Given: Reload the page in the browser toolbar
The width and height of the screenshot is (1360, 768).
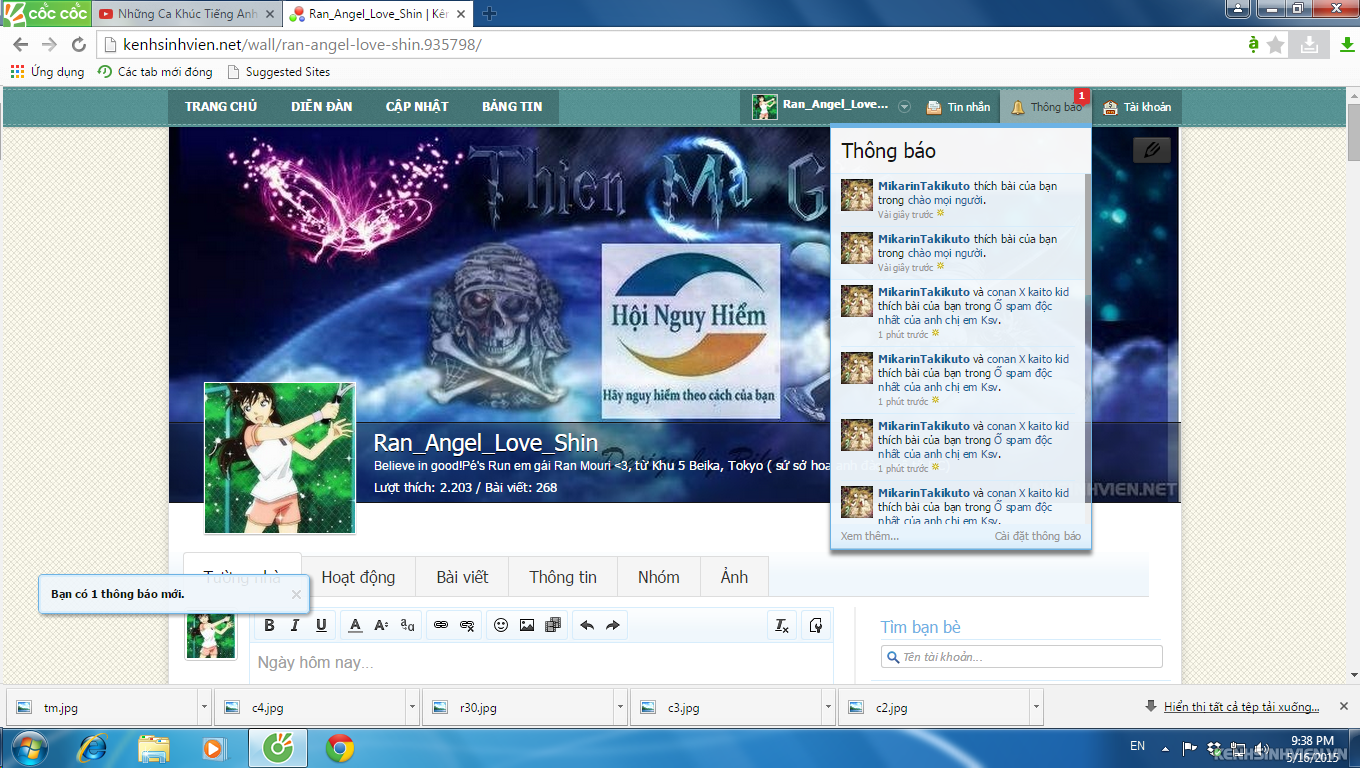Looking at the screenshot, I should [x=79, y=45].
